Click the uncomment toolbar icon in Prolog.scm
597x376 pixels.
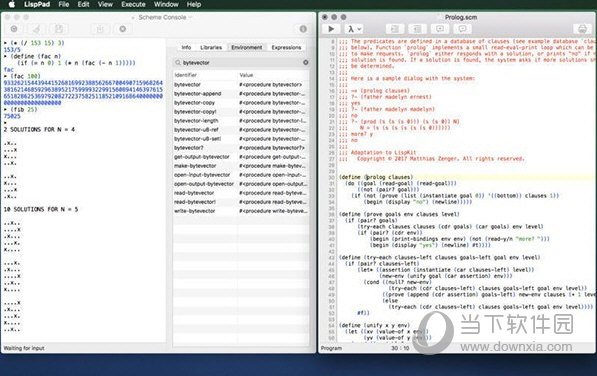(x=462, y=29)
